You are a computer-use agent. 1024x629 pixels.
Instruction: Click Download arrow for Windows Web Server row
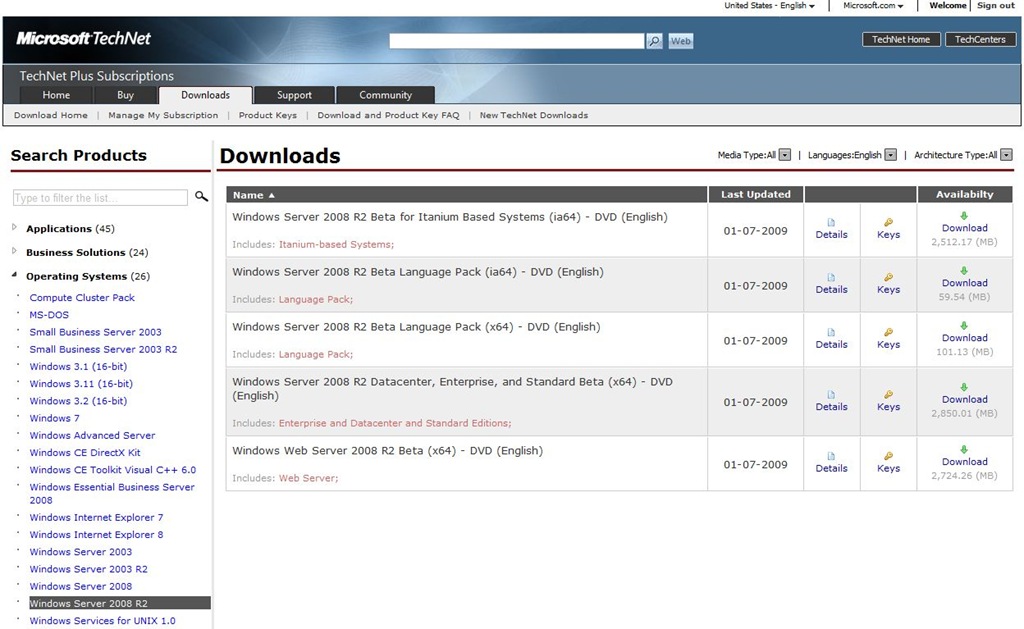964,449
